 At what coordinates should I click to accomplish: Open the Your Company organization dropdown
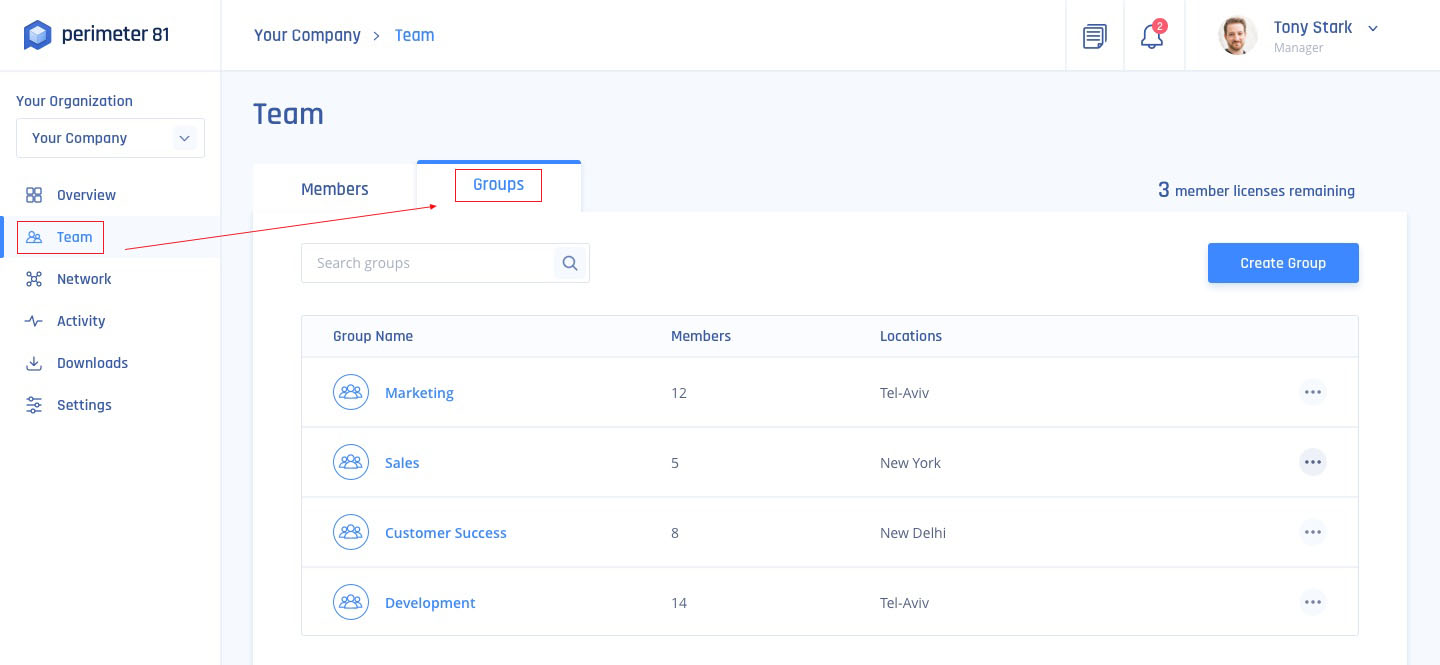tap(110, 138)
